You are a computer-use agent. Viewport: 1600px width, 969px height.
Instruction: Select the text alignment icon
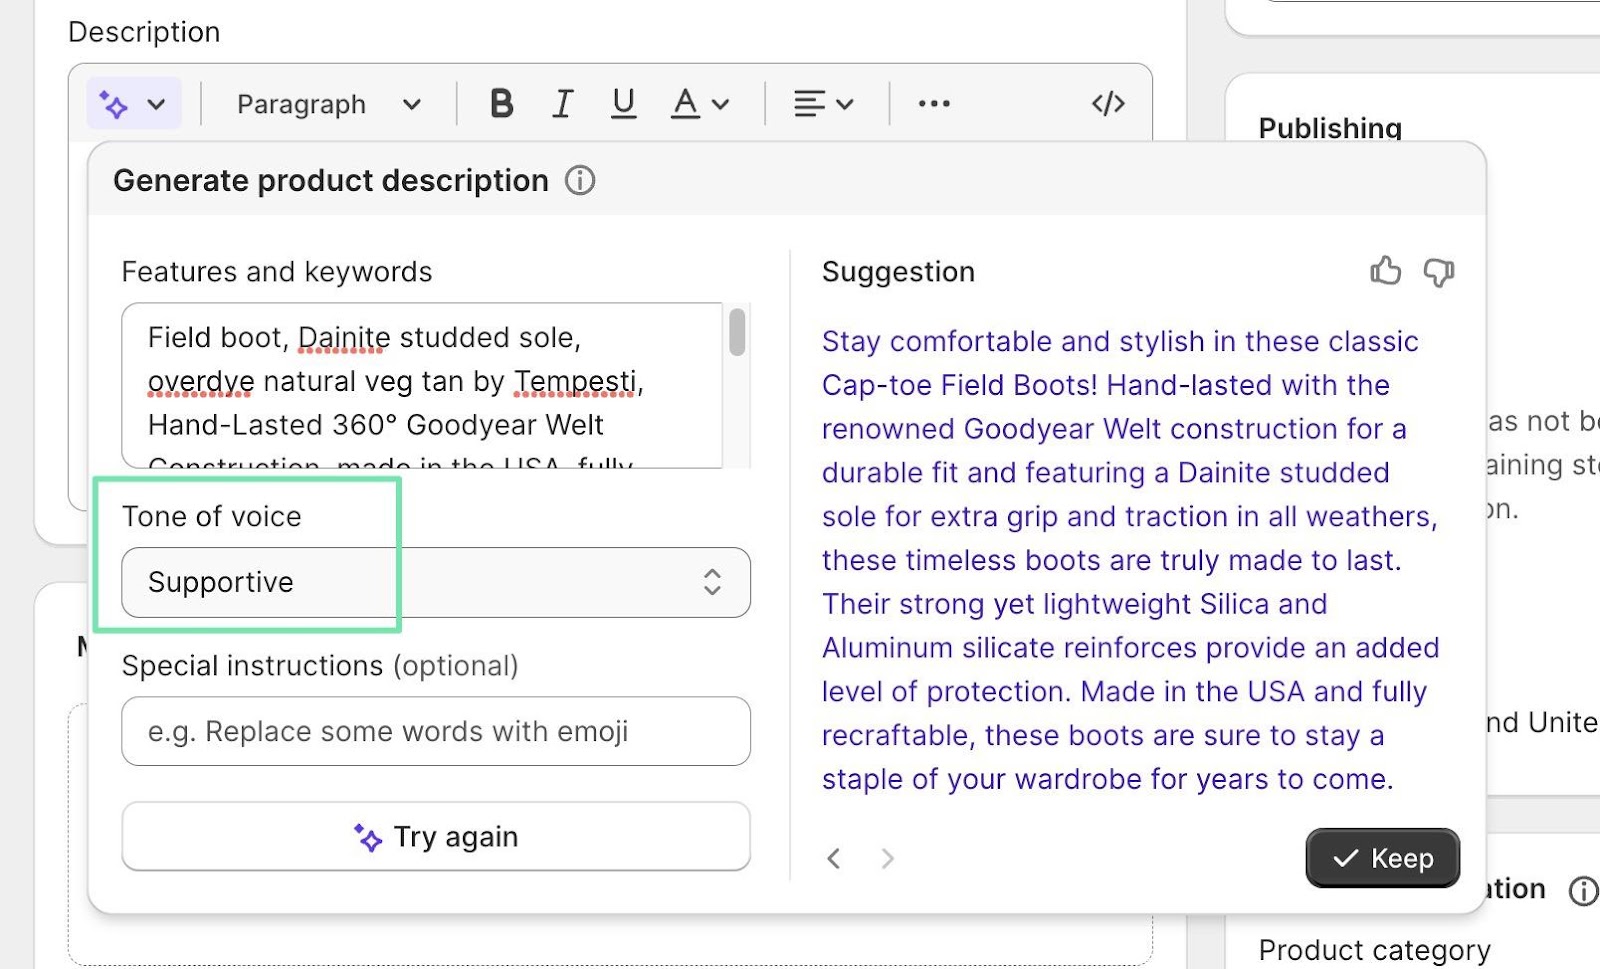pos(811,103)
